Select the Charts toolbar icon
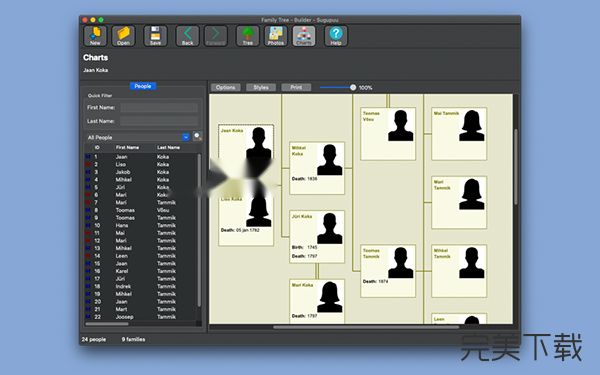This screenshot has height=375, width=600. point(304,36)
